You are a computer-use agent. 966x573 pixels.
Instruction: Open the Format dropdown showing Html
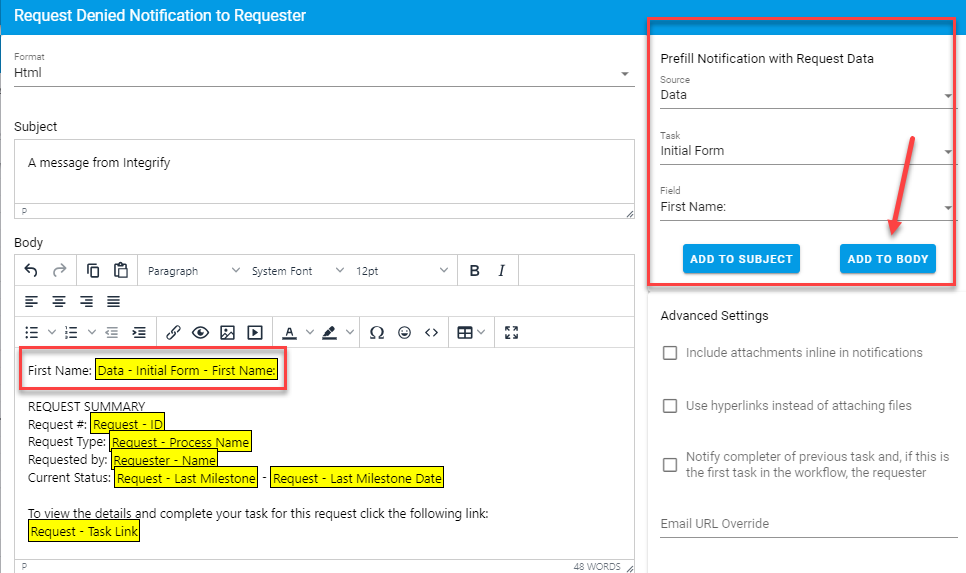[x=323, y=73]
